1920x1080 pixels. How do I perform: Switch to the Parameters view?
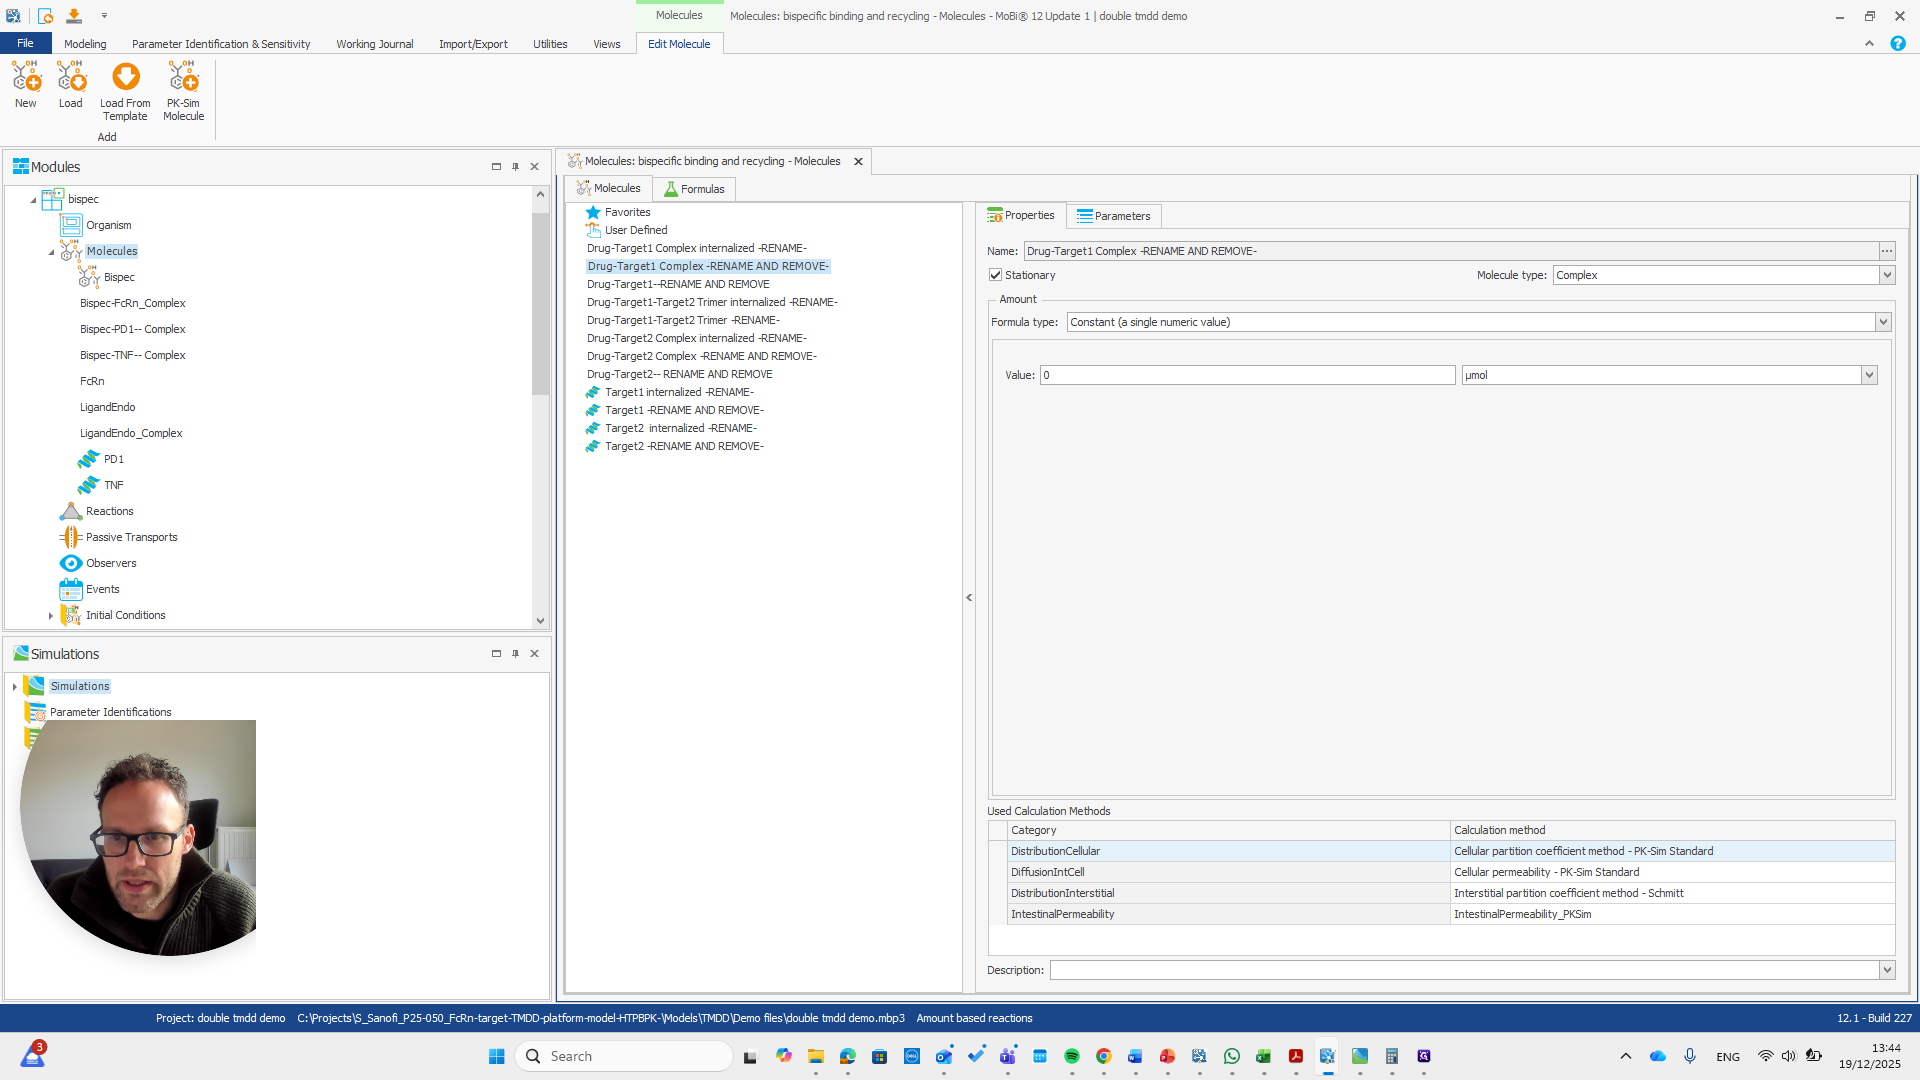(1113, 216)
